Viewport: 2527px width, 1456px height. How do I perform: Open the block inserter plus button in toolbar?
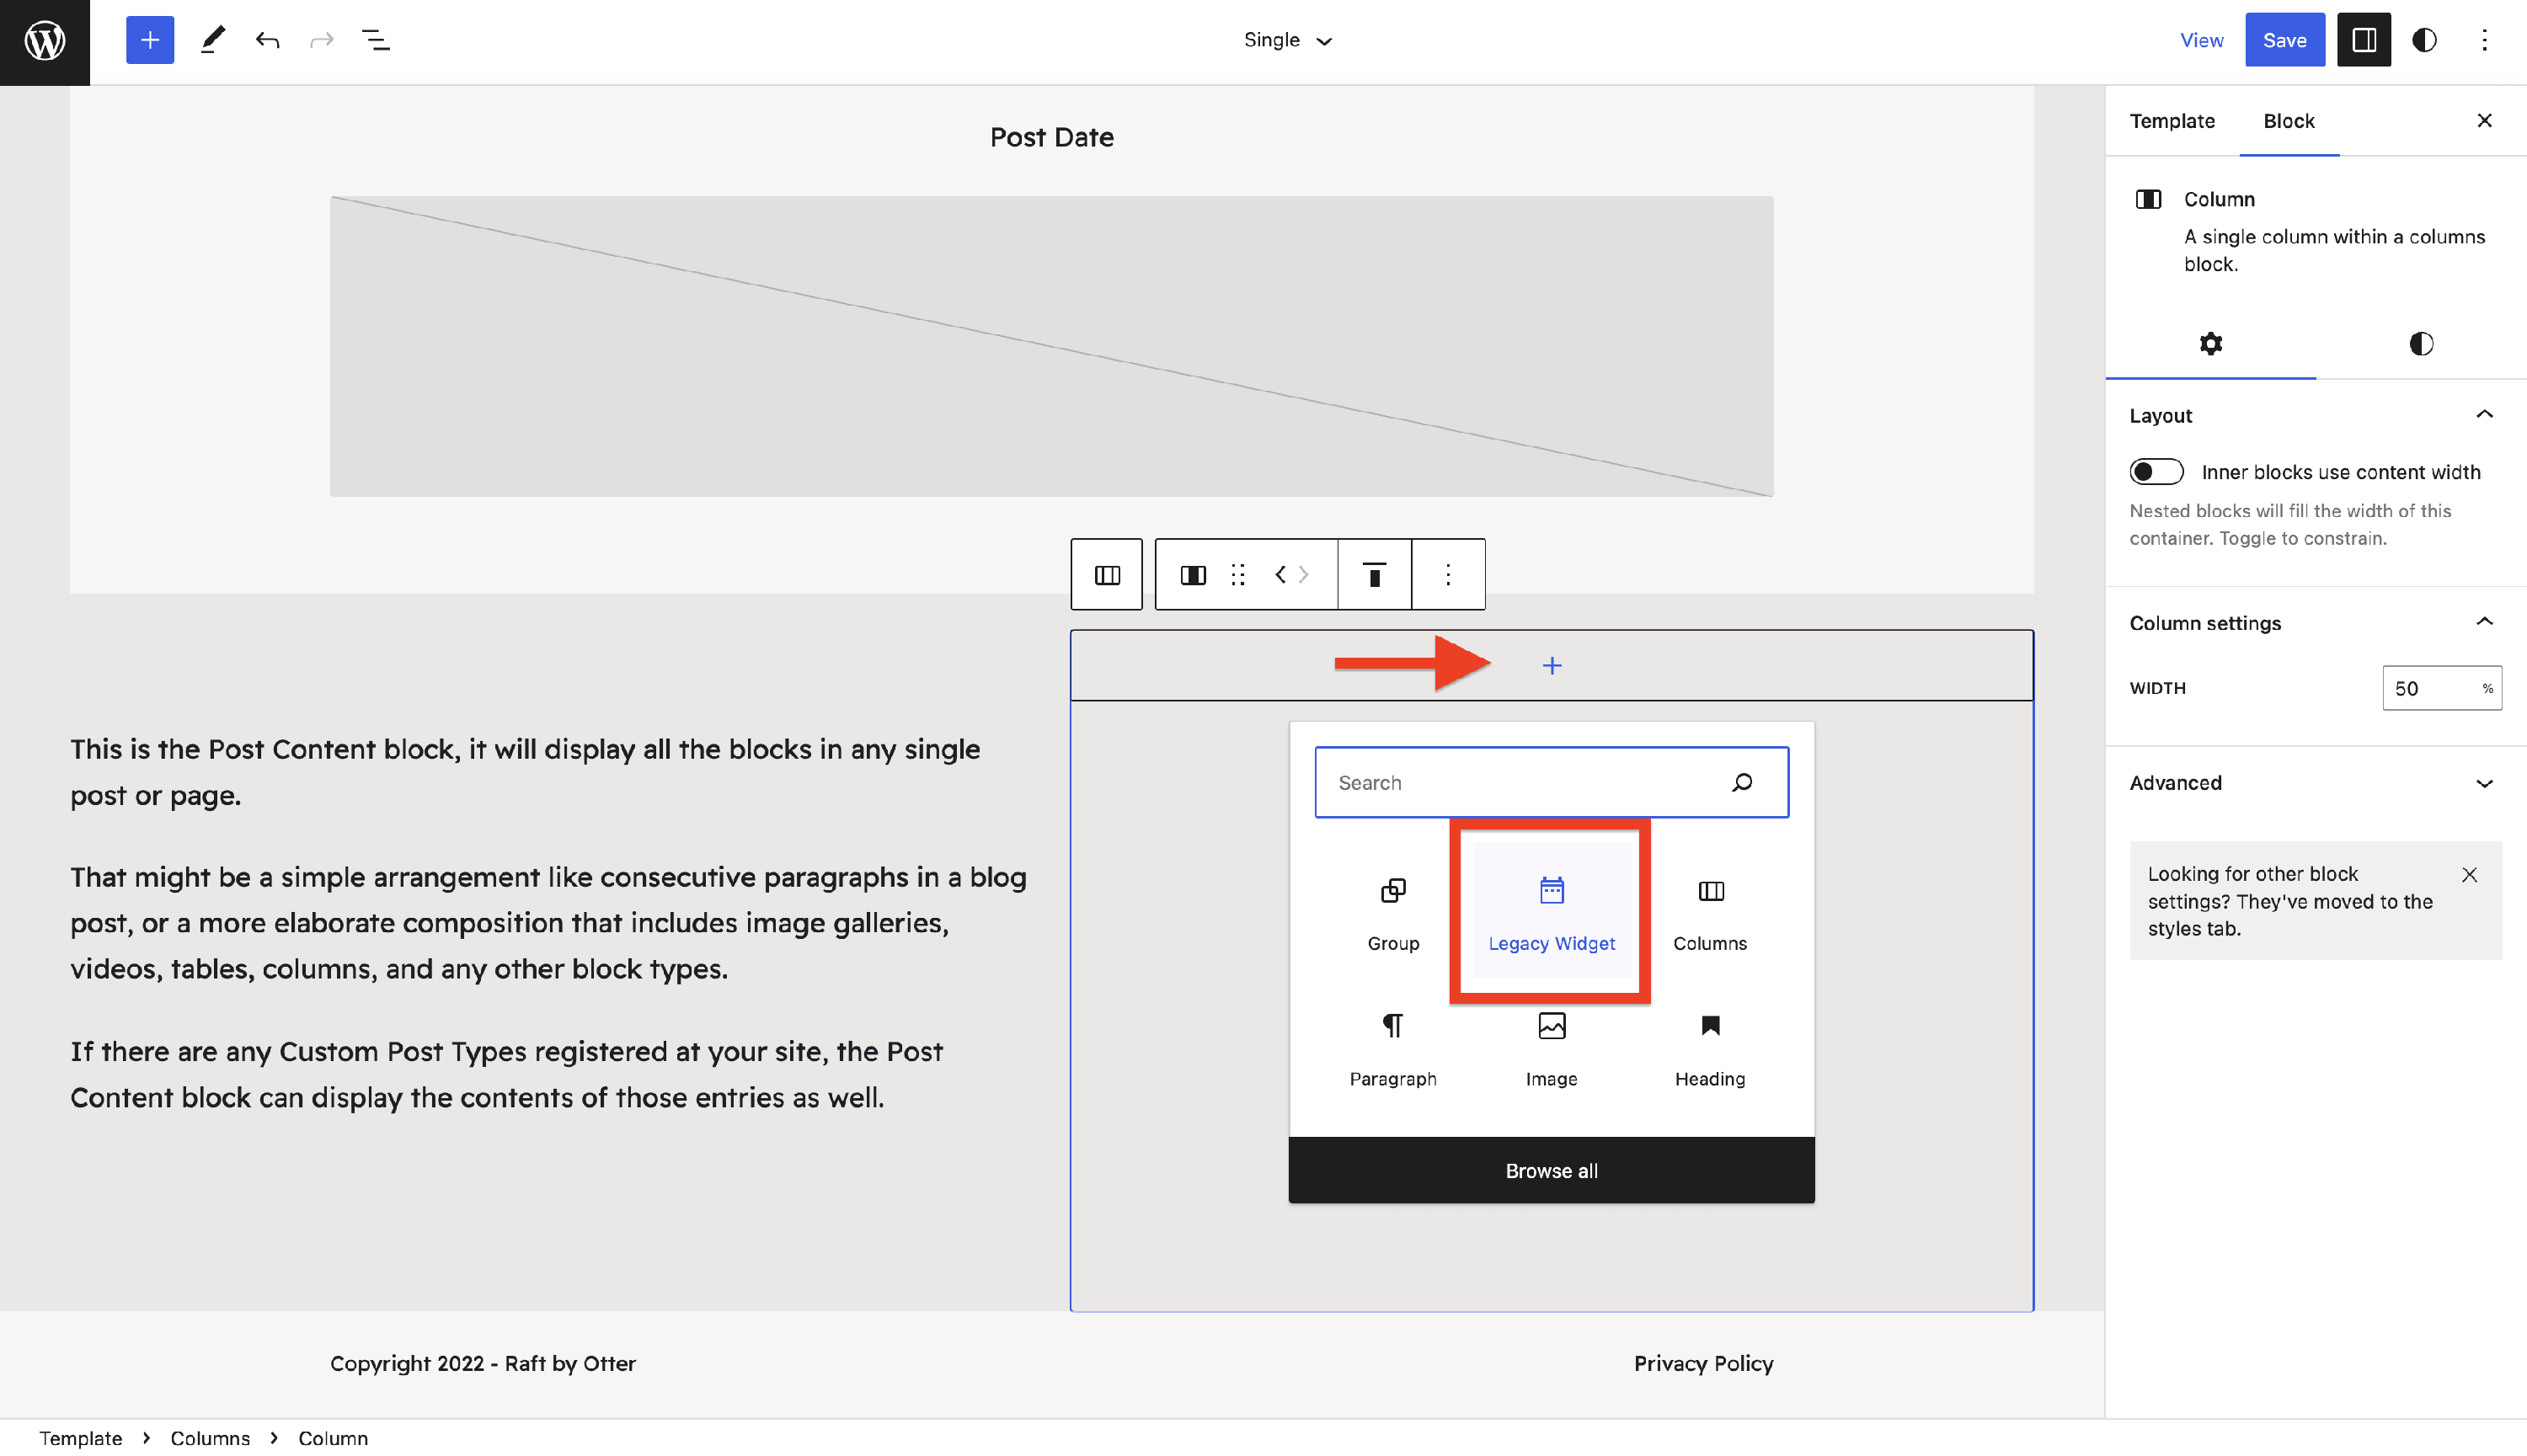(x=149, y=40)
